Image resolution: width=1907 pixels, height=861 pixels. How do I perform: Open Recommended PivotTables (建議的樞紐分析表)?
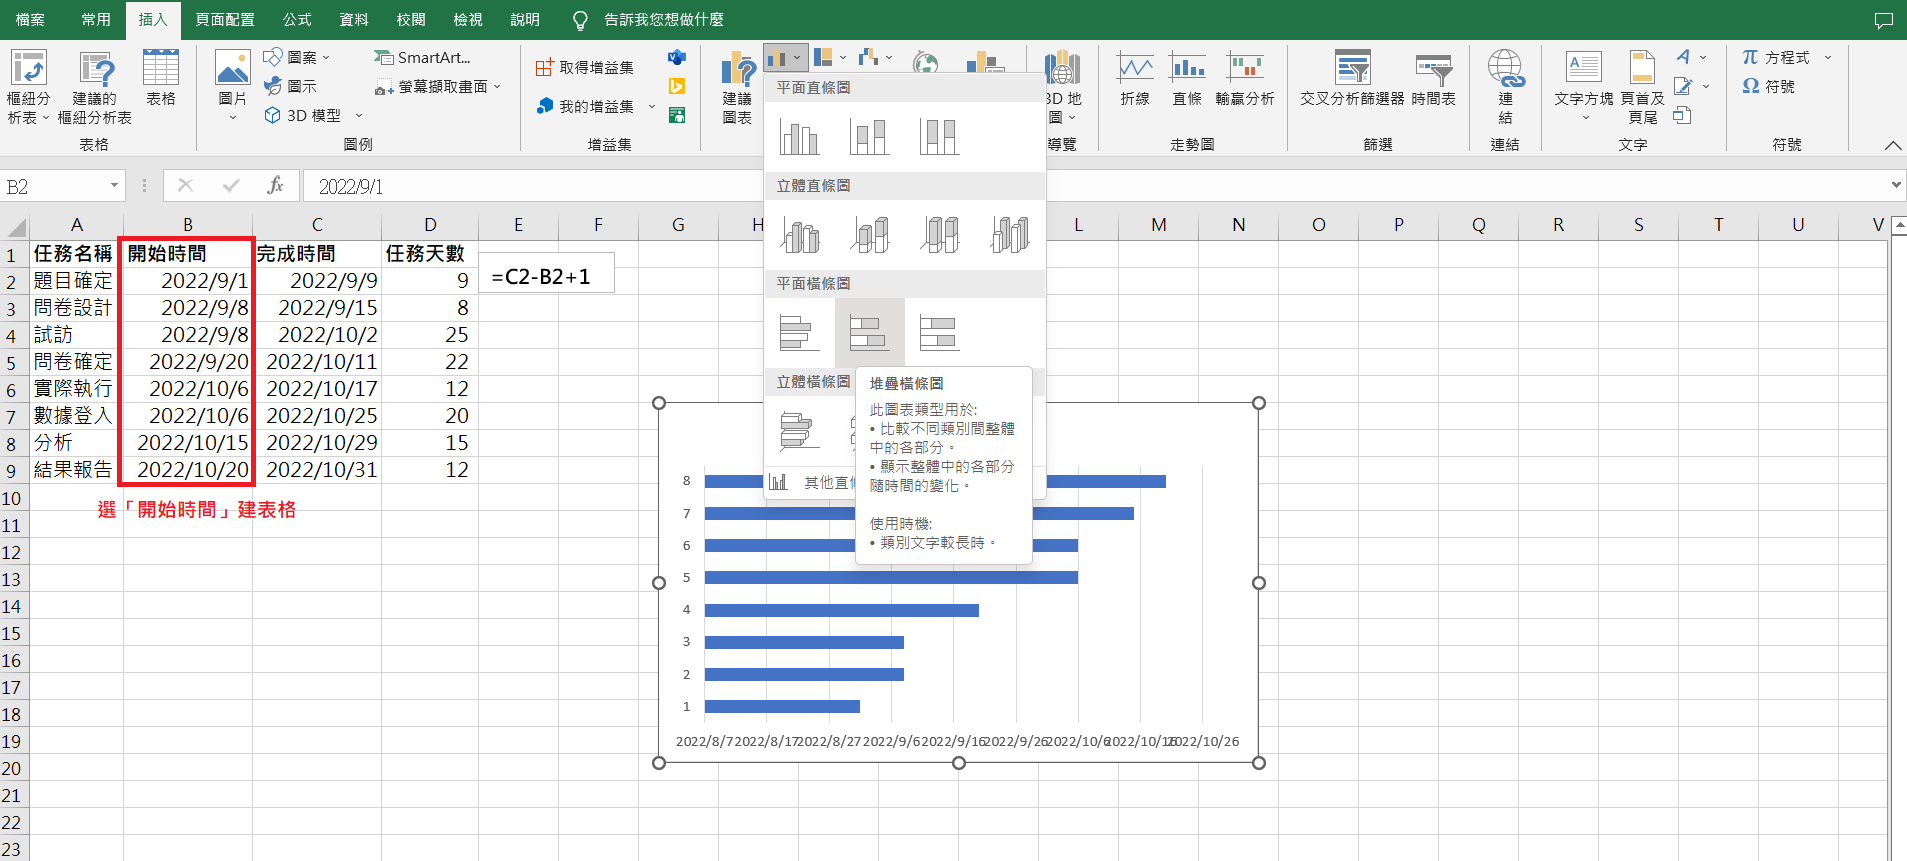click(95, 88)
